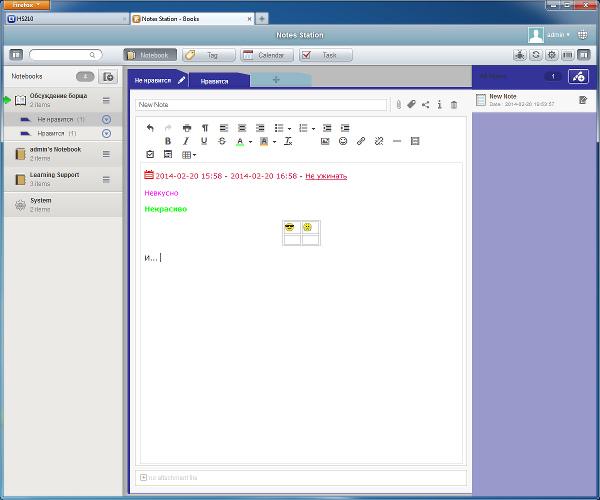The image size is (600, 500).
Task: Open the Task view
Action: [326, 55]
